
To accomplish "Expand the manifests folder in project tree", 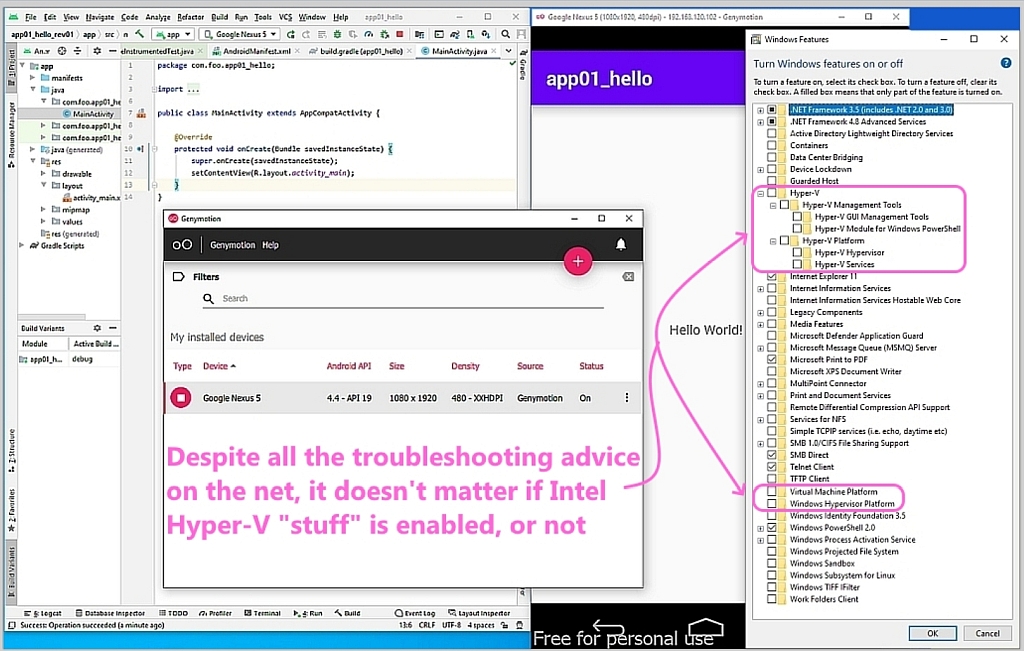I will (33, 78).
